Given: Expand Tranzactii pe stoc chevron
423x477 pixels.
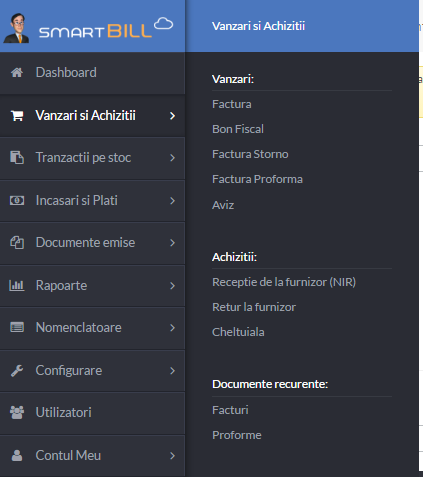Looking at the screenshot, I should (x=172, y=158).
